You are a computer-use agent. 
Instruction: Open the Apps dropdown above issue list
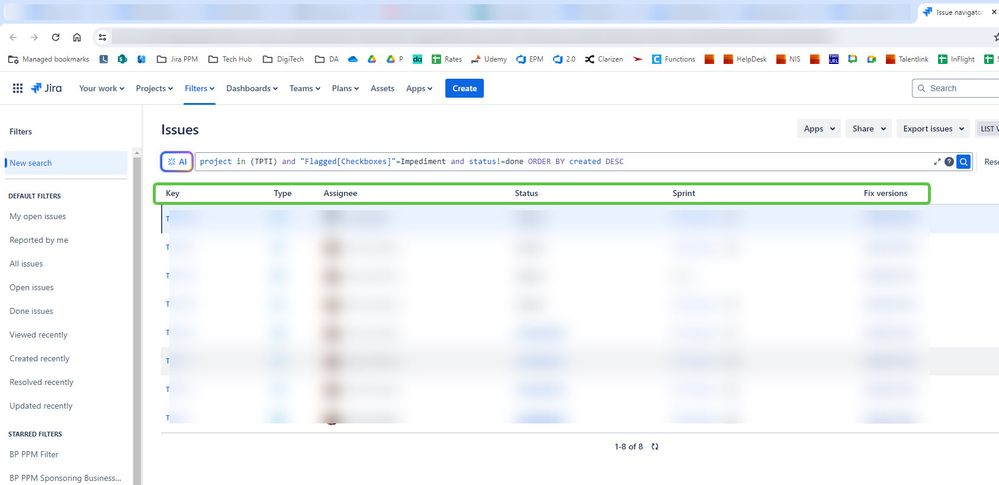(x=819, y=129)
